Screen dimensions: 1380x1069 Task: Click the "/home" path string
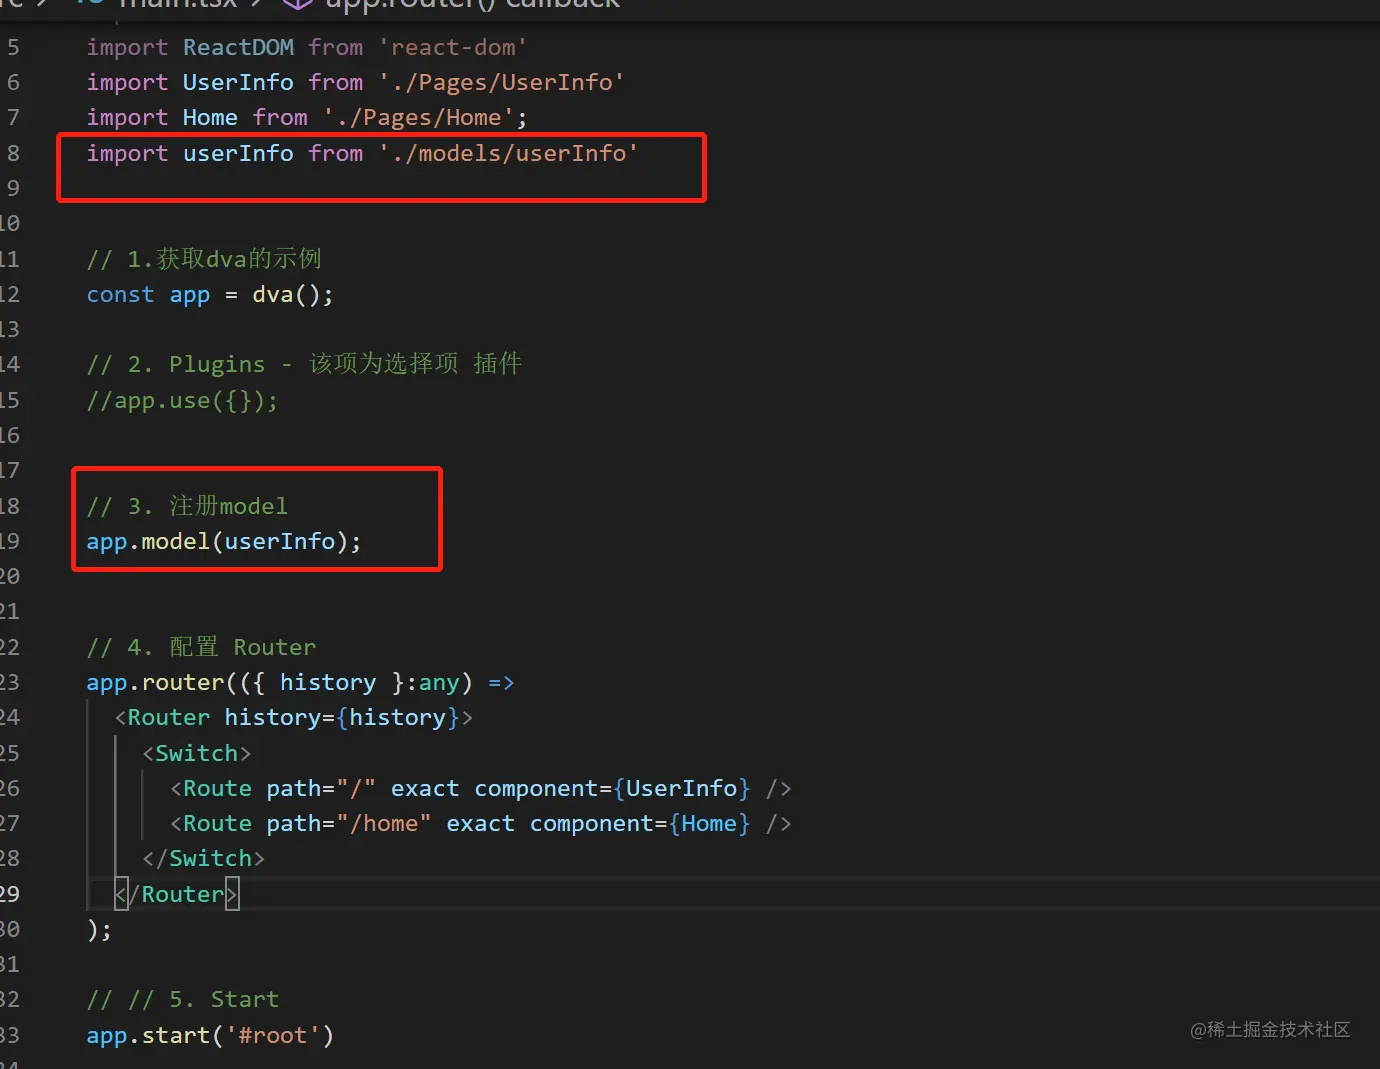tap(384, 824)
